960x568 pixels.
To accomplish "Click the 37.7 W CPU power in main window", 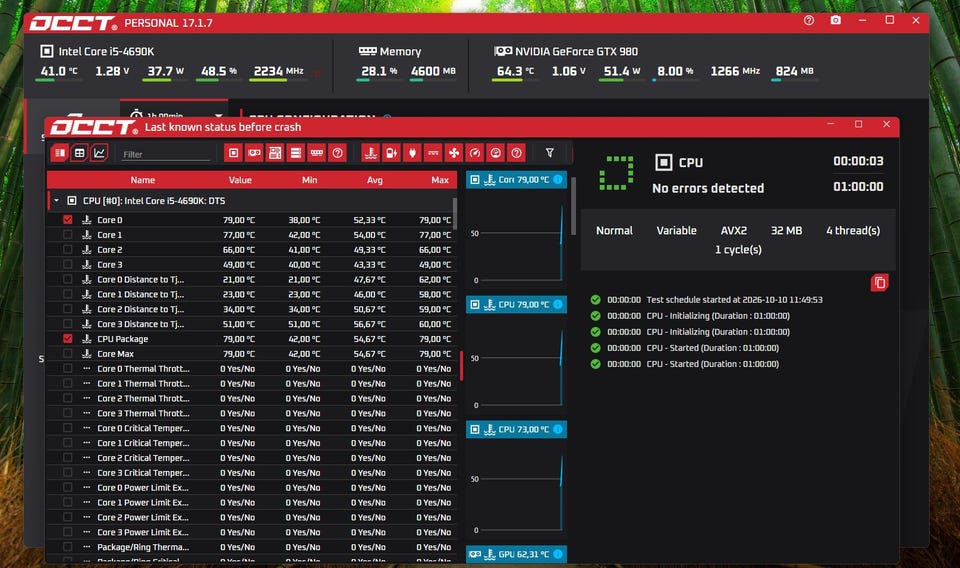I will [165, 71].
